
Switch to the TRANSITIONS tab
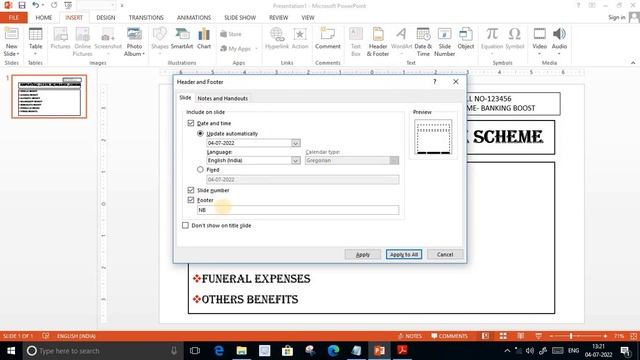click(146, 18)
